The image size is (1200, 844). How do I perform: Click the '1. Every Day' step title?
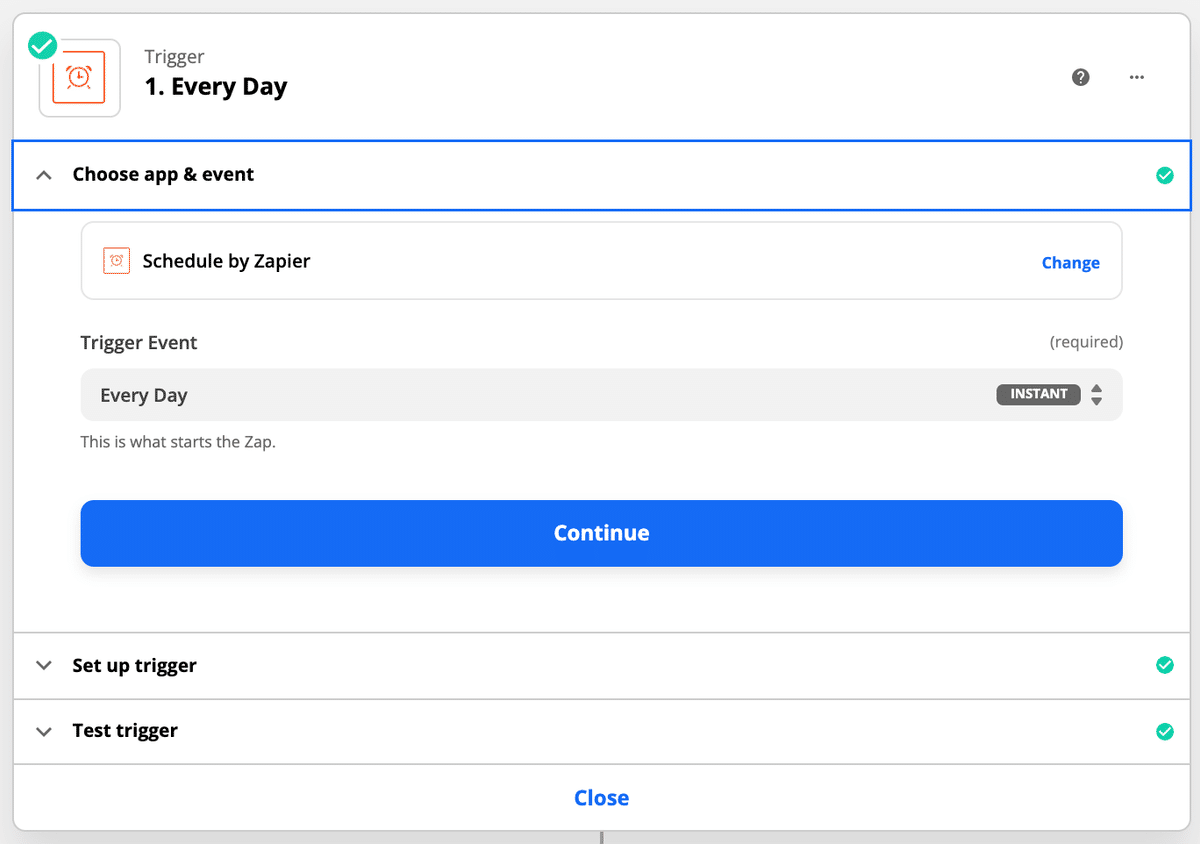coord(216,87)
